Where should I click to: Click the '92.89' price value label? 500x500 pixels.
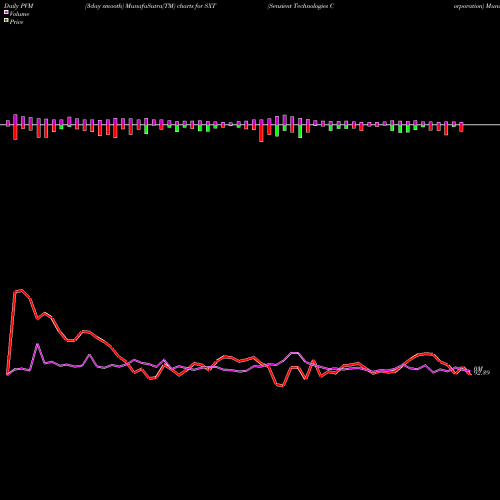point(482,373)
